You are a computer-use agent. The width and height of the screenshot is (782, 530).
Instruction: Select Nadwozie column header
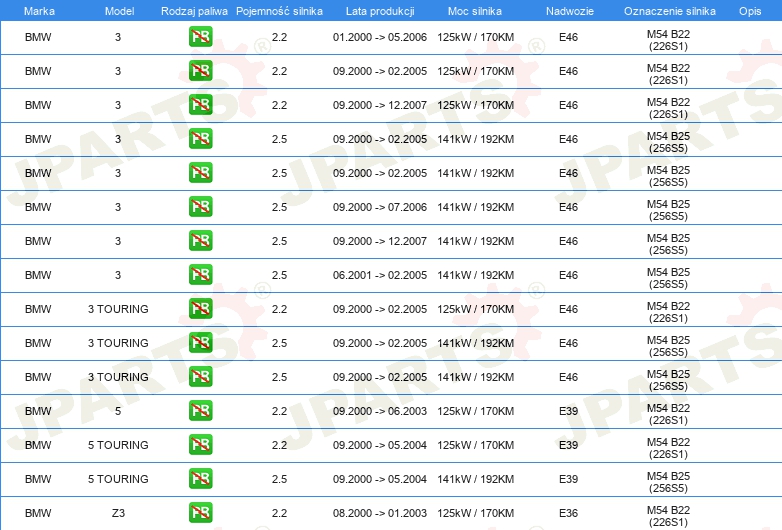(x=570, y=11)
